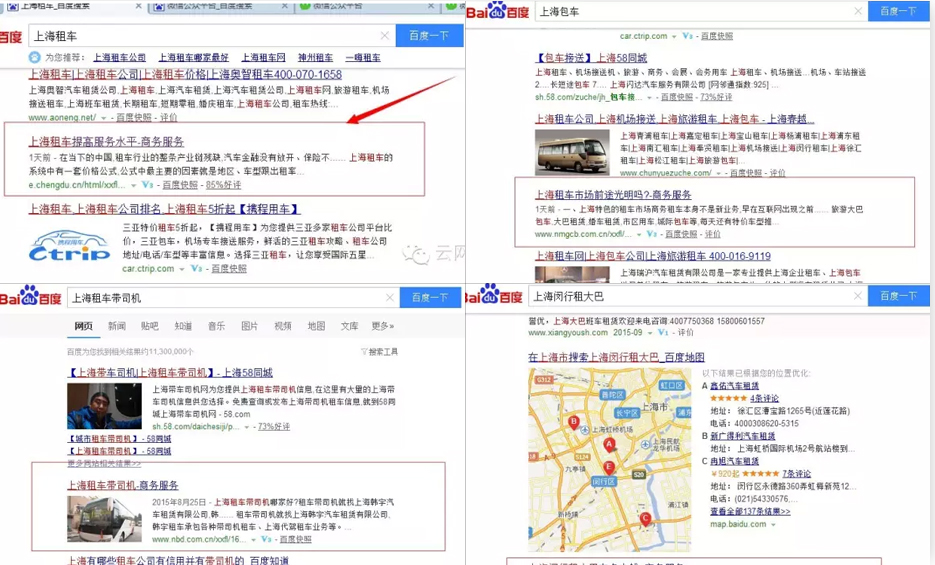
Task: Click map marker E on the Shanghai map
Action: [x=609, y=467]
